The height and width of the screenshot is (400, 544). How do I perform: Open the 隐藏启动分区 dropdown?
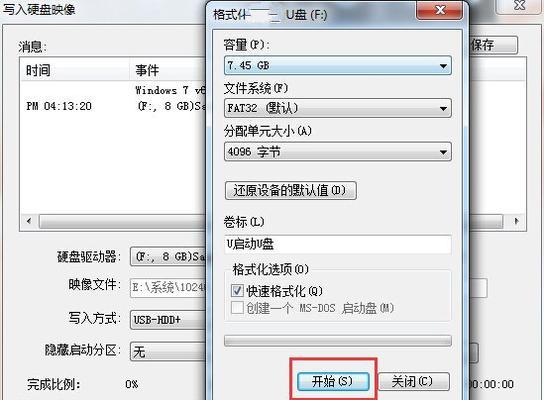pyautogui.click(x=168, y=351)
